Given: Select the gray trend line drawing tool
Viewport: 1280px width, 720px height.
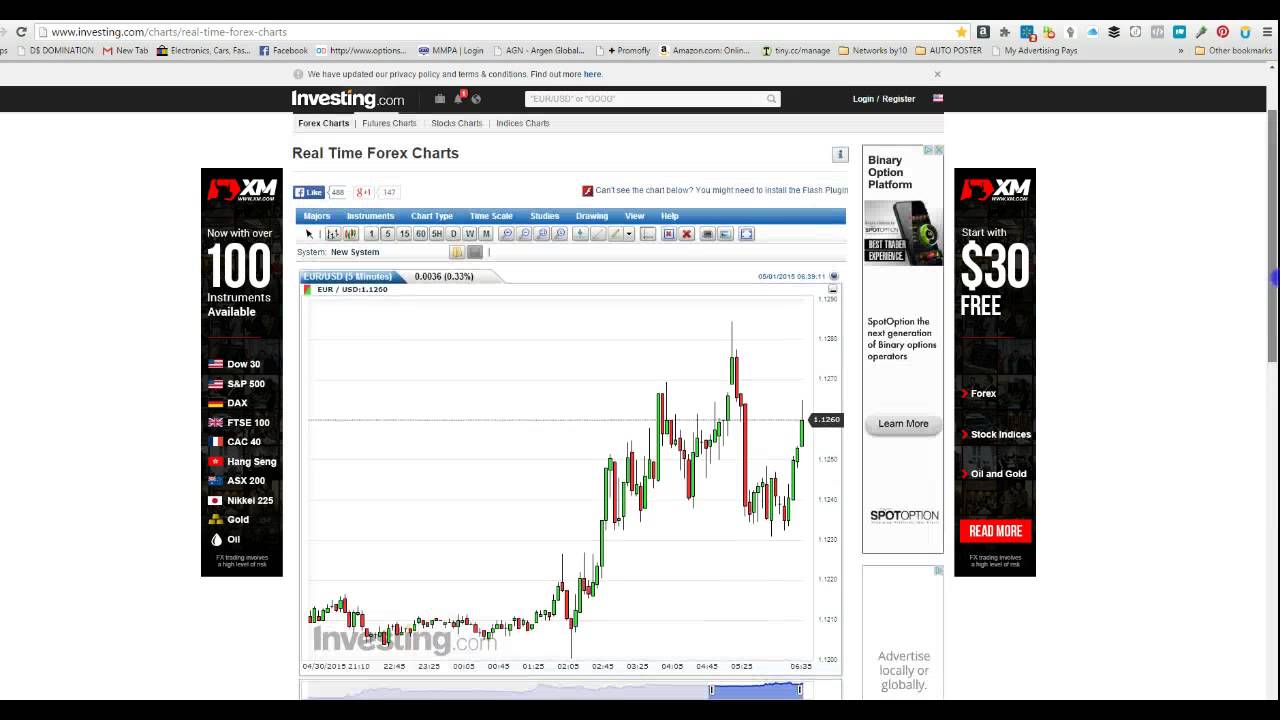Looking at the screenshot, I should 598,234.
